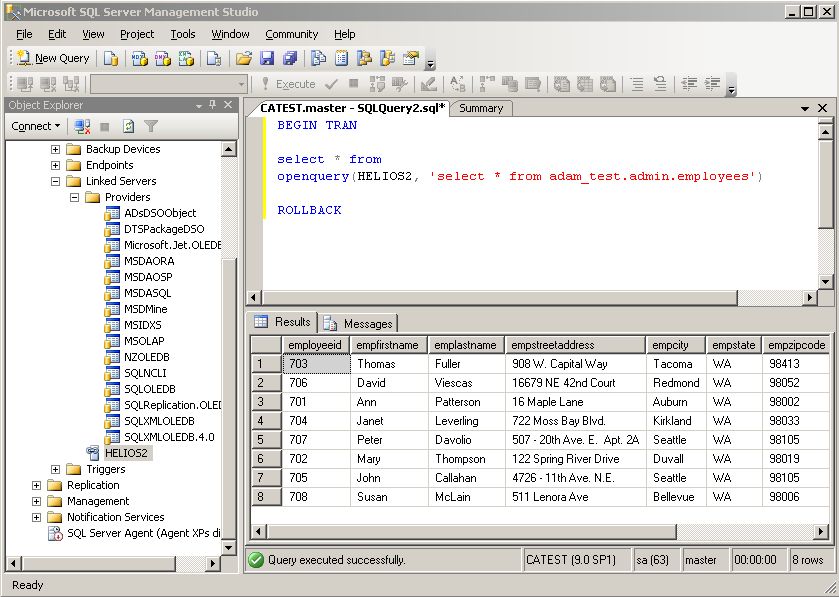Click the 'Bellevue' city cell
The height and width of the screenshot is (597, 839).
click(676, 497)
